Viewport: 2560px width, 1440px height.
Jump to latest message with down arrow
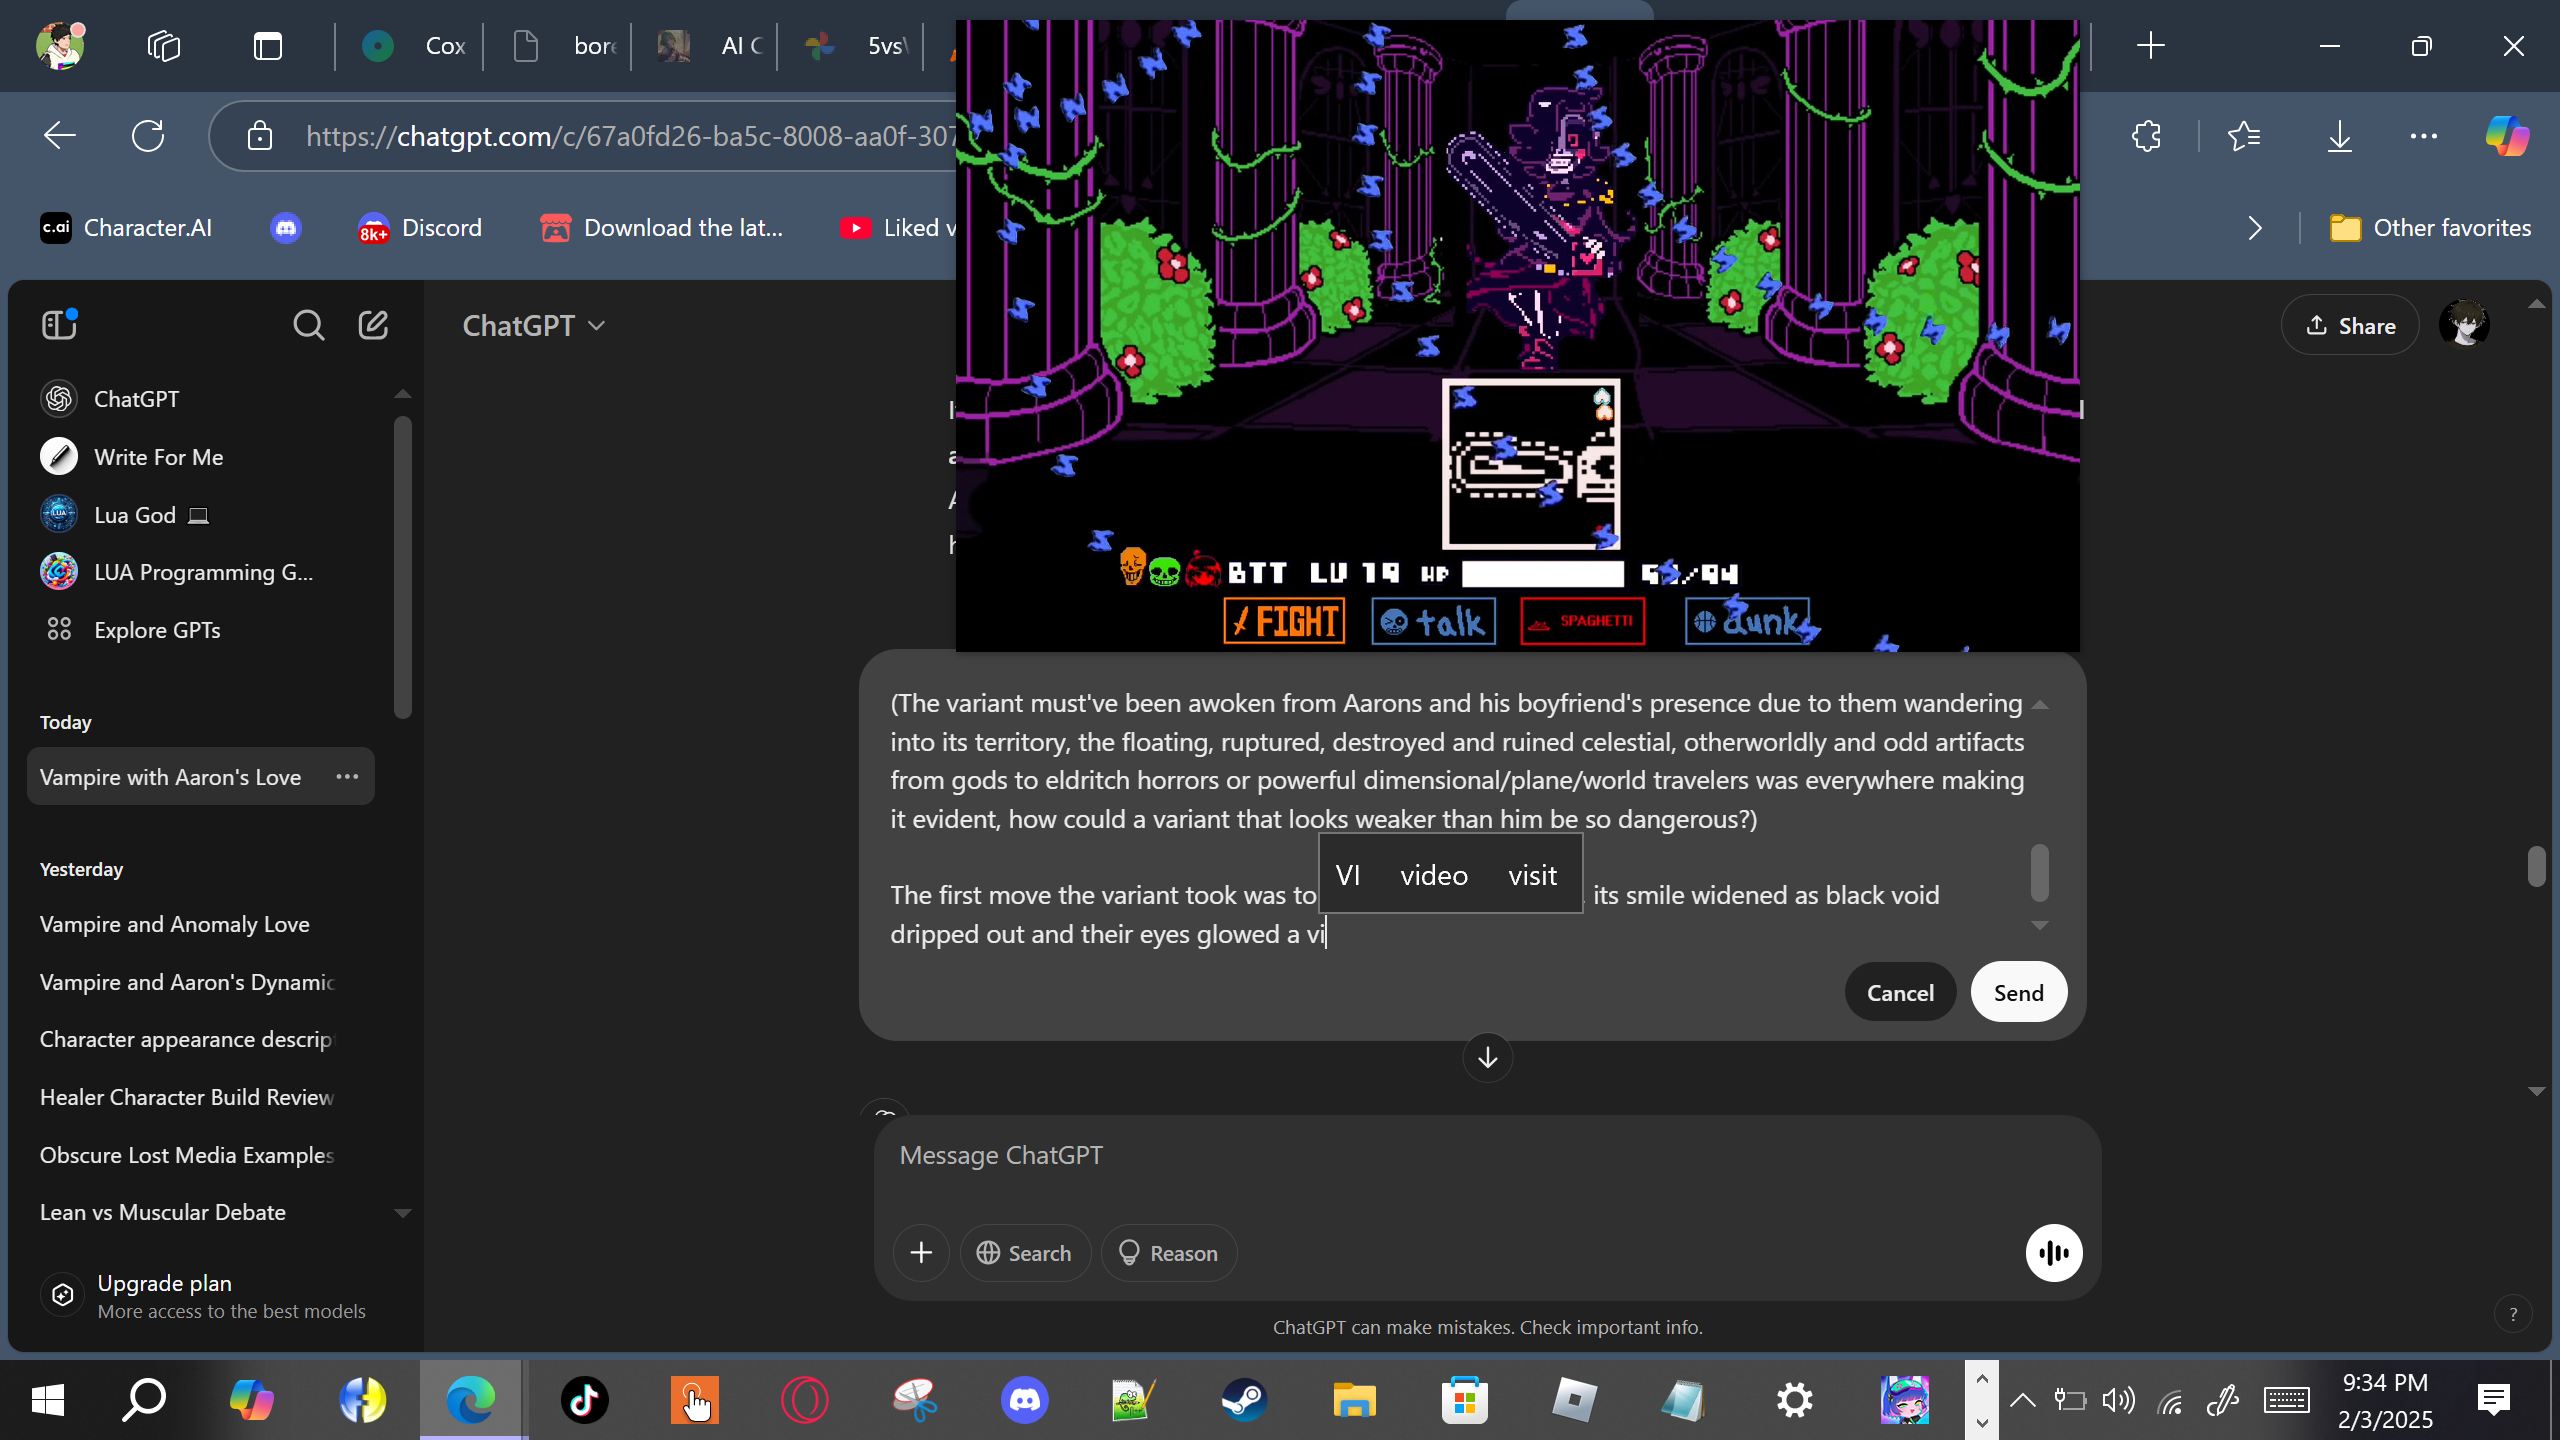click(1488, 1057)
